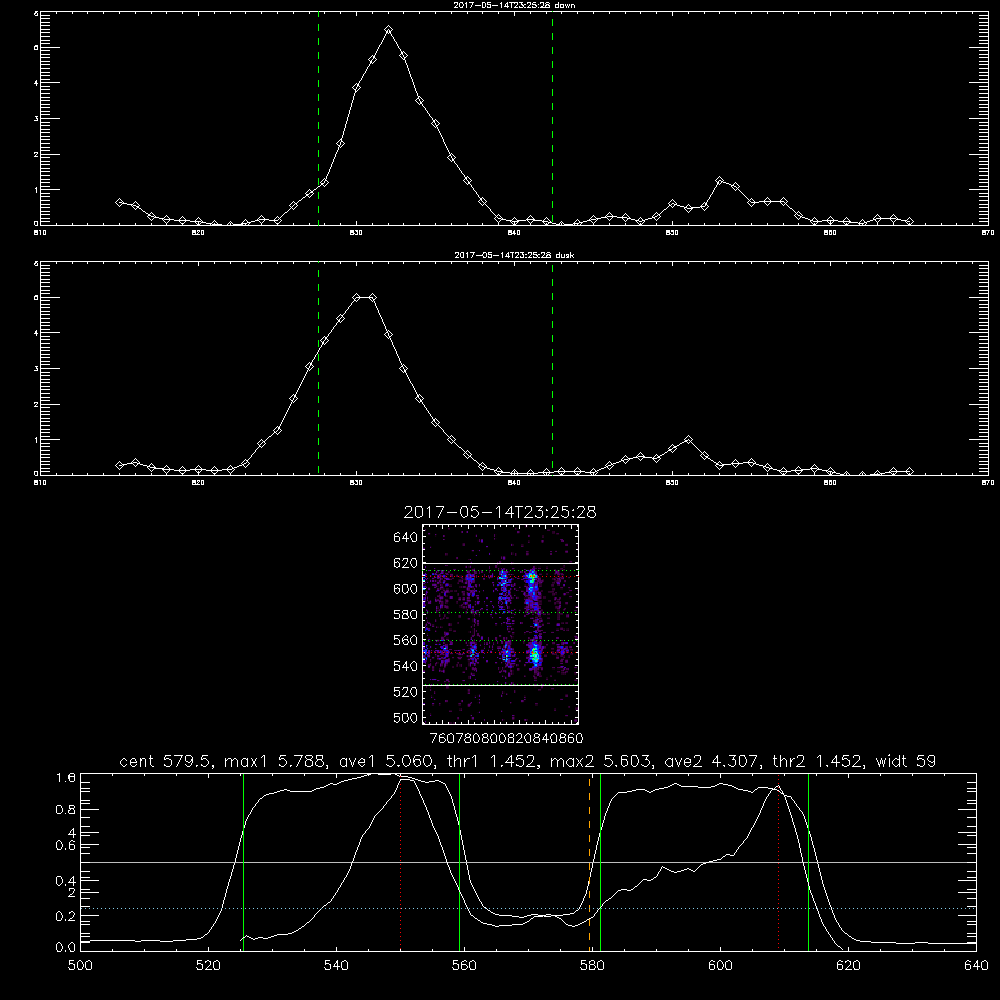1000x1000 pixels.
Task: Click the left green dashed line in the dawn plot
Action: [x=318, y=121]
